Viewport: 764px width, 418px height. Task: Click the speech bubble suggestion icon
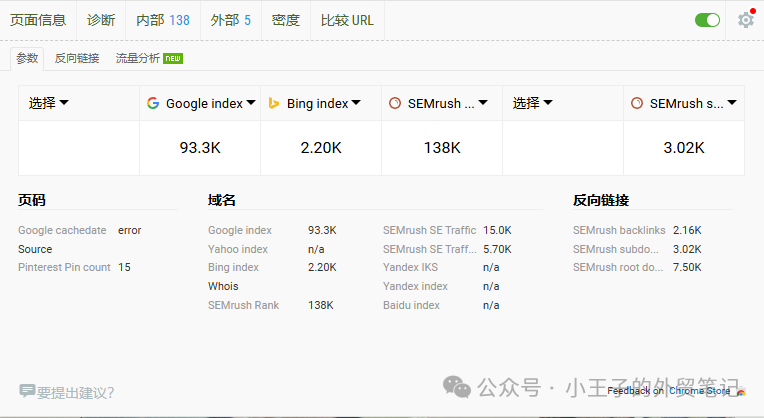[27, 391]
